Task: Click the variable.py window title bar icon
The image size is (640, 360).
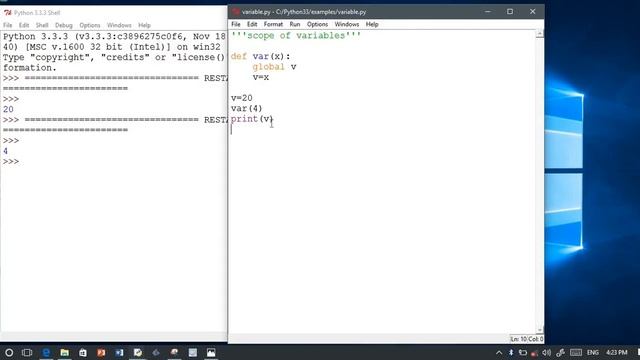Action: click(235, 12)
